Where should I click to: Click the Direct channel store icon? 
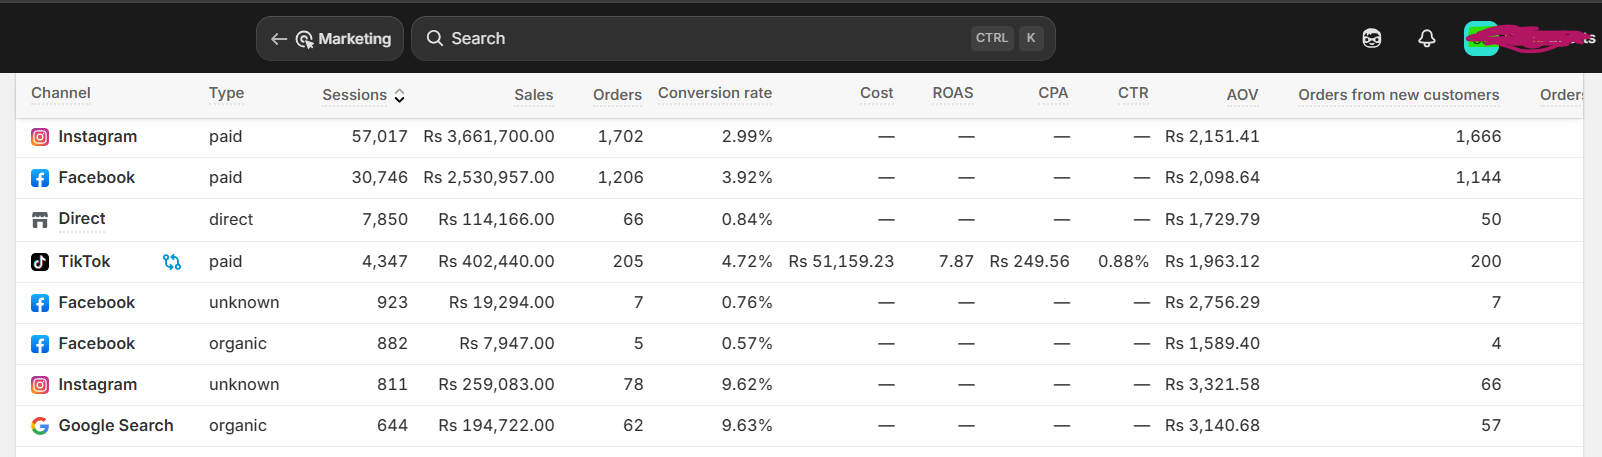(x=40, y=220)
